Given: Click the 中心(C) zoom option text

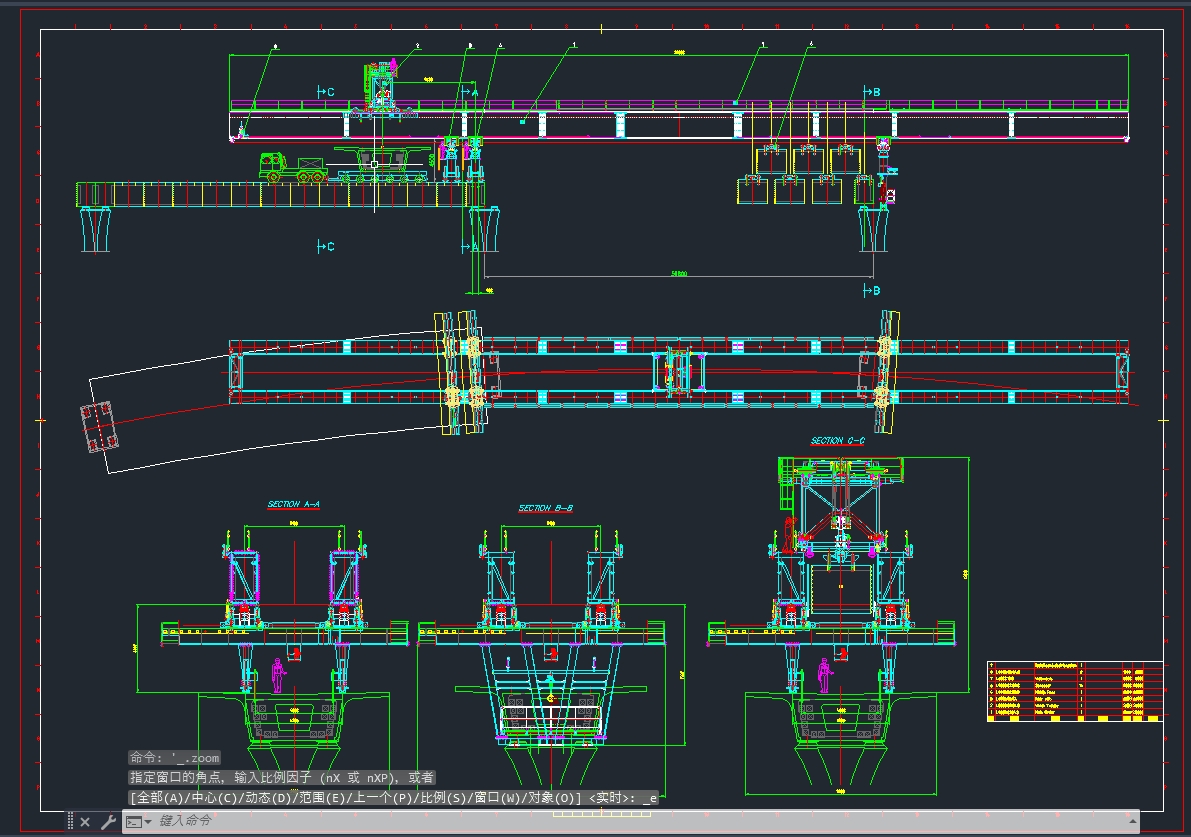Looking at the screenshot, I should point(213,798).
